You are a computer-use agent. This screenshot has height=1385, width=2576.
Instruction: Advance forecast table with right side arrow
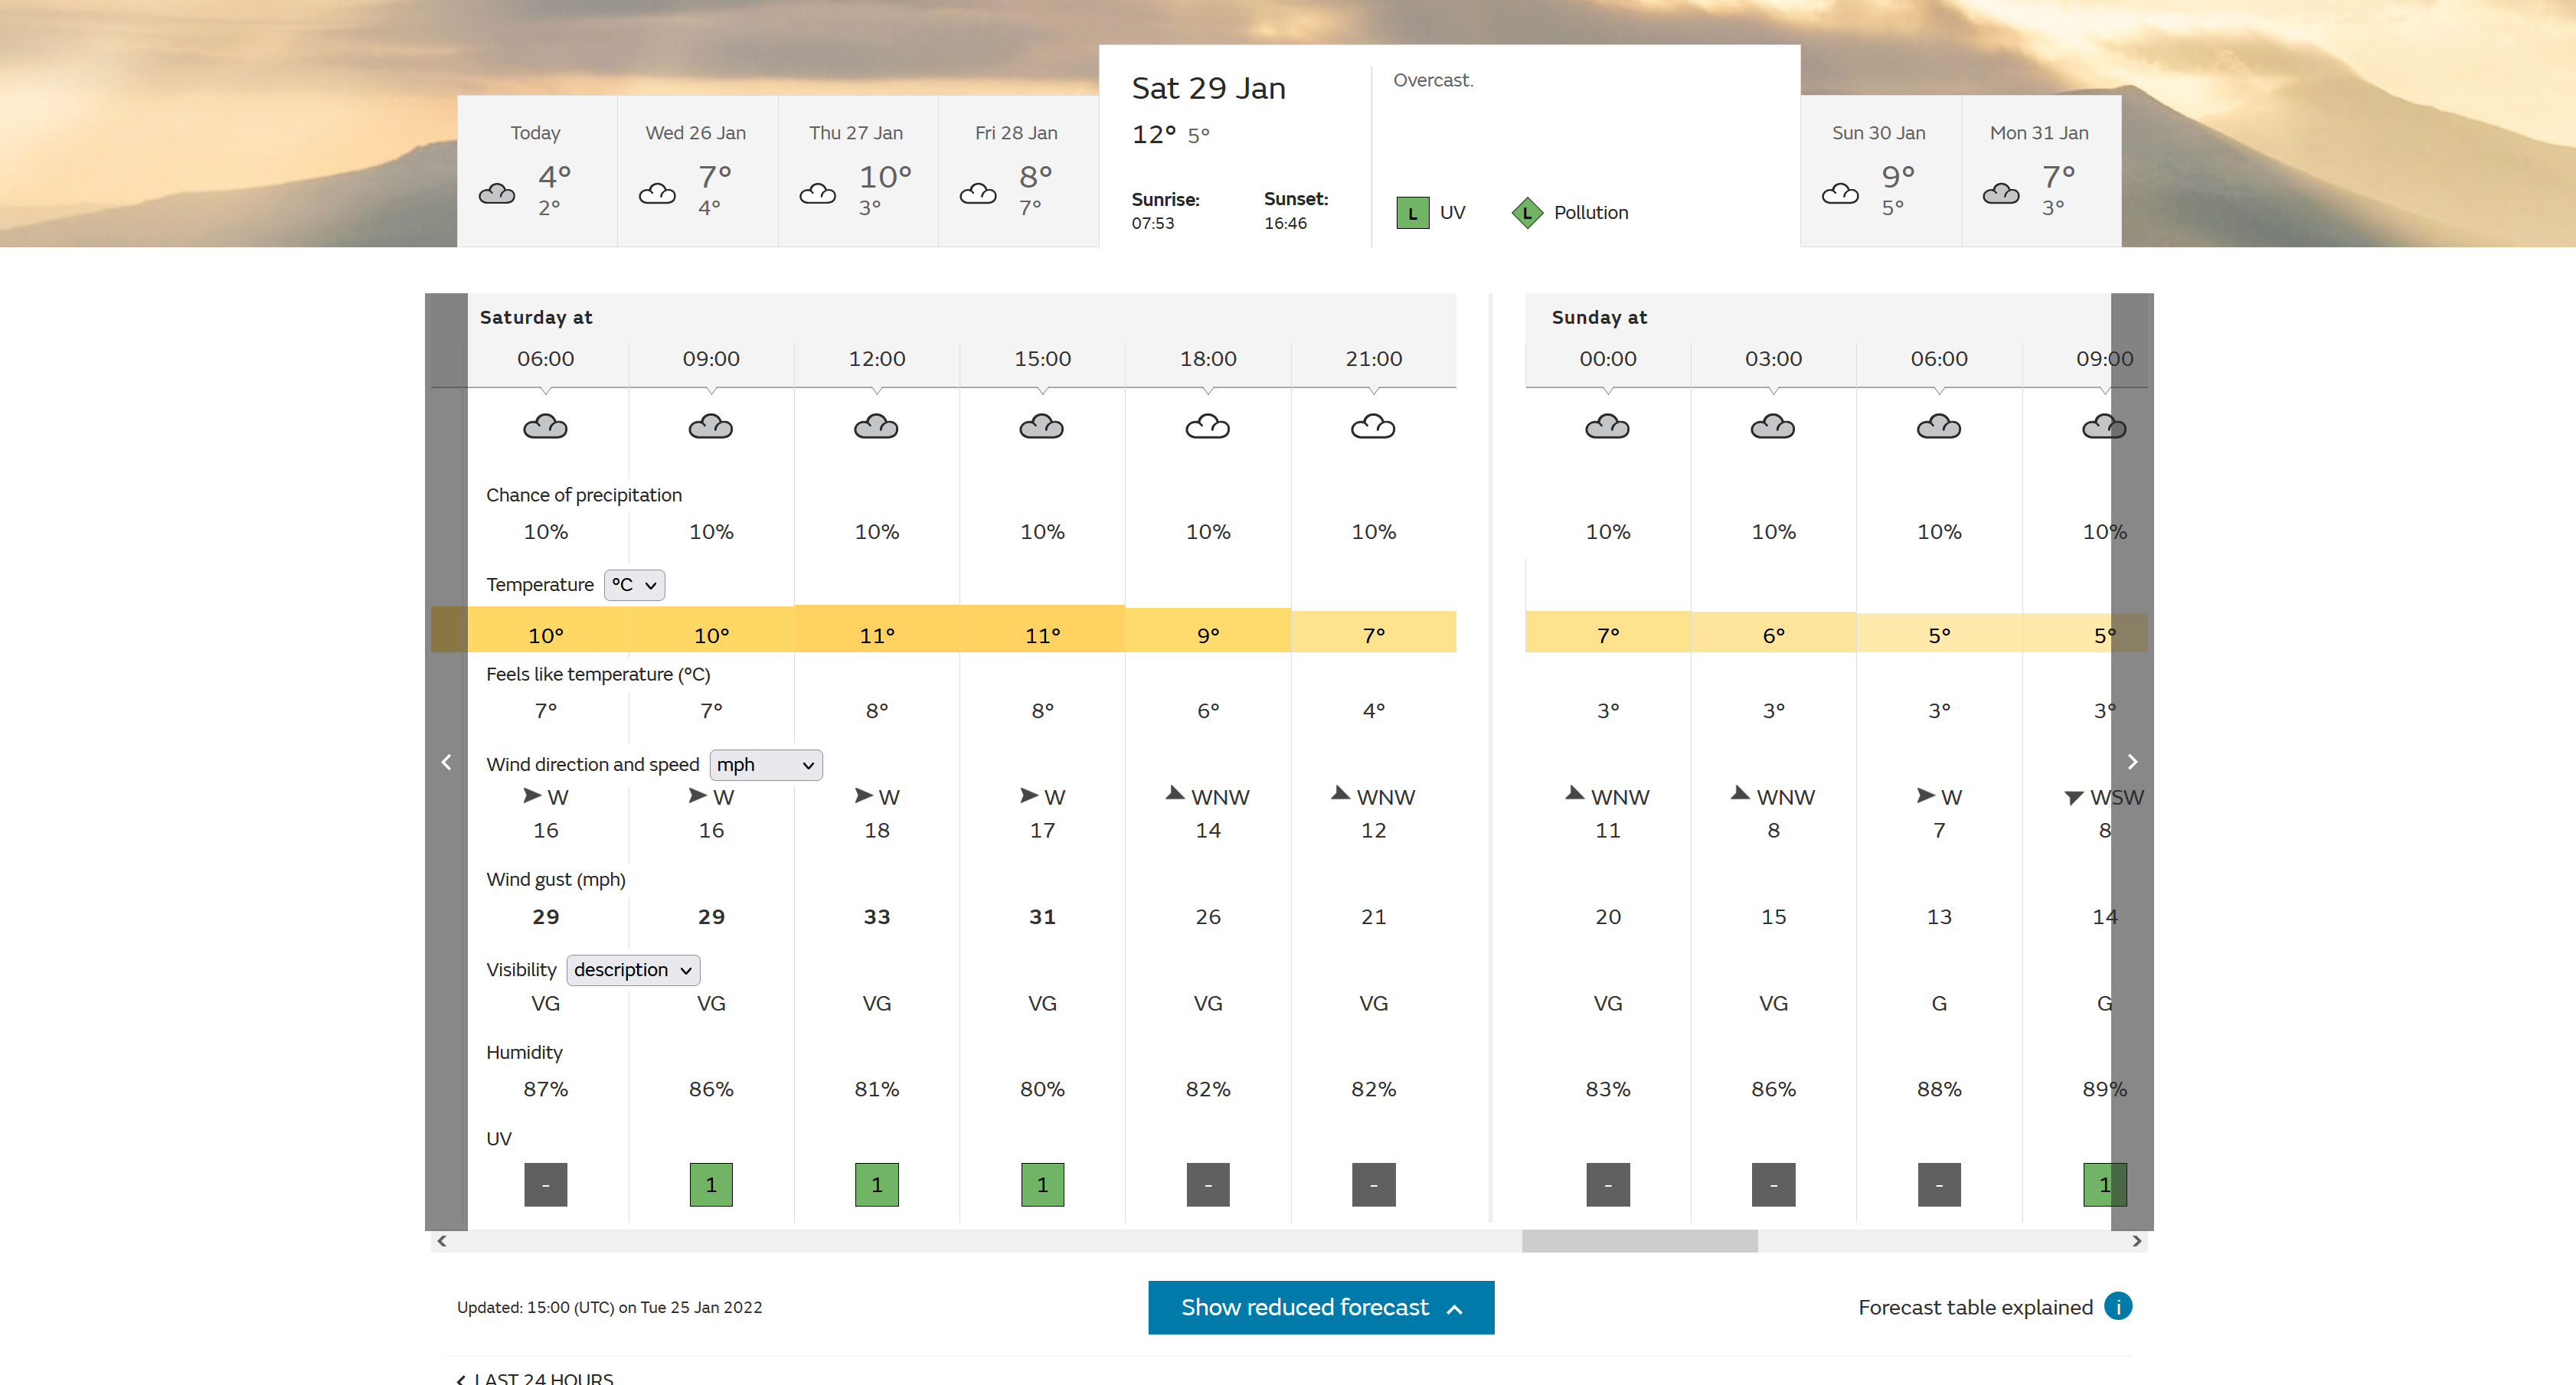click(x=2132, y=762)
